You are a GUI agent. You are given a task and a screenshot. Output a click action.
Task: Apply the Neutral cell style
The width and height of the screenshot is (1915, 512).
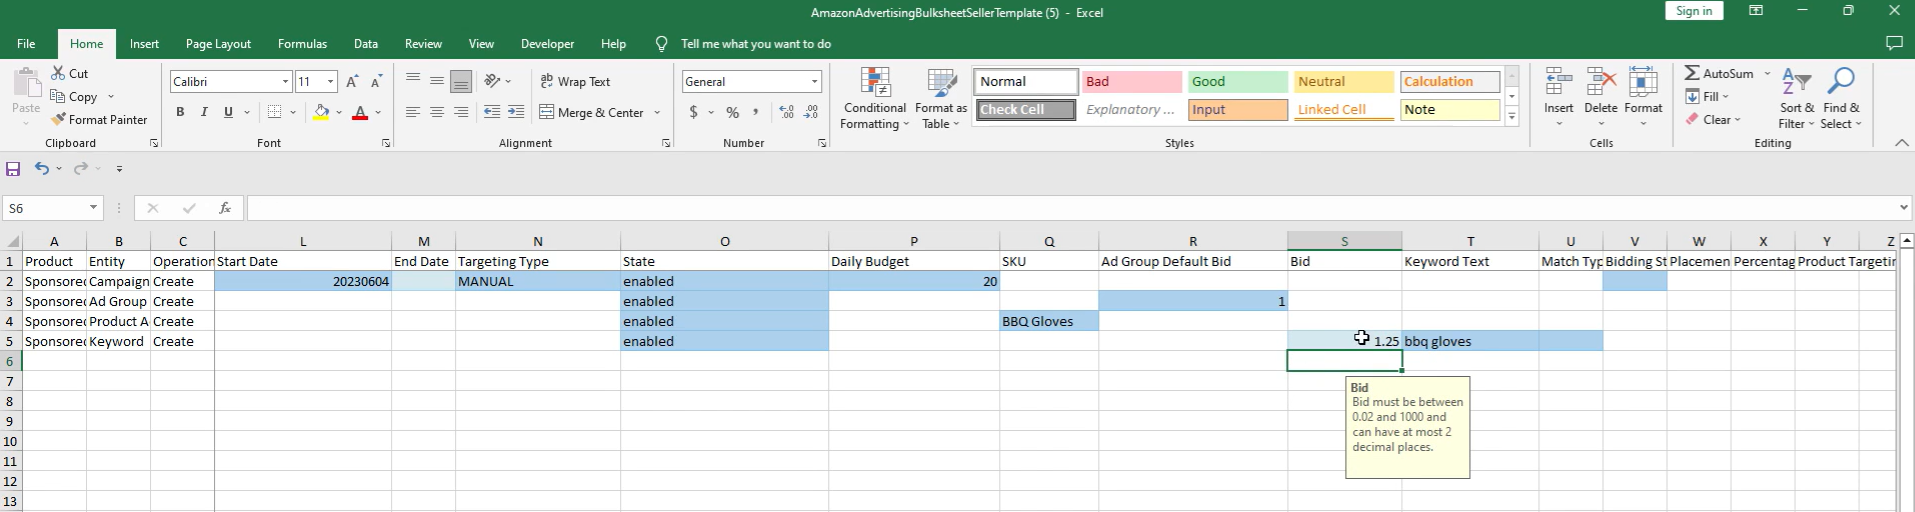(x=1343, y=81)
